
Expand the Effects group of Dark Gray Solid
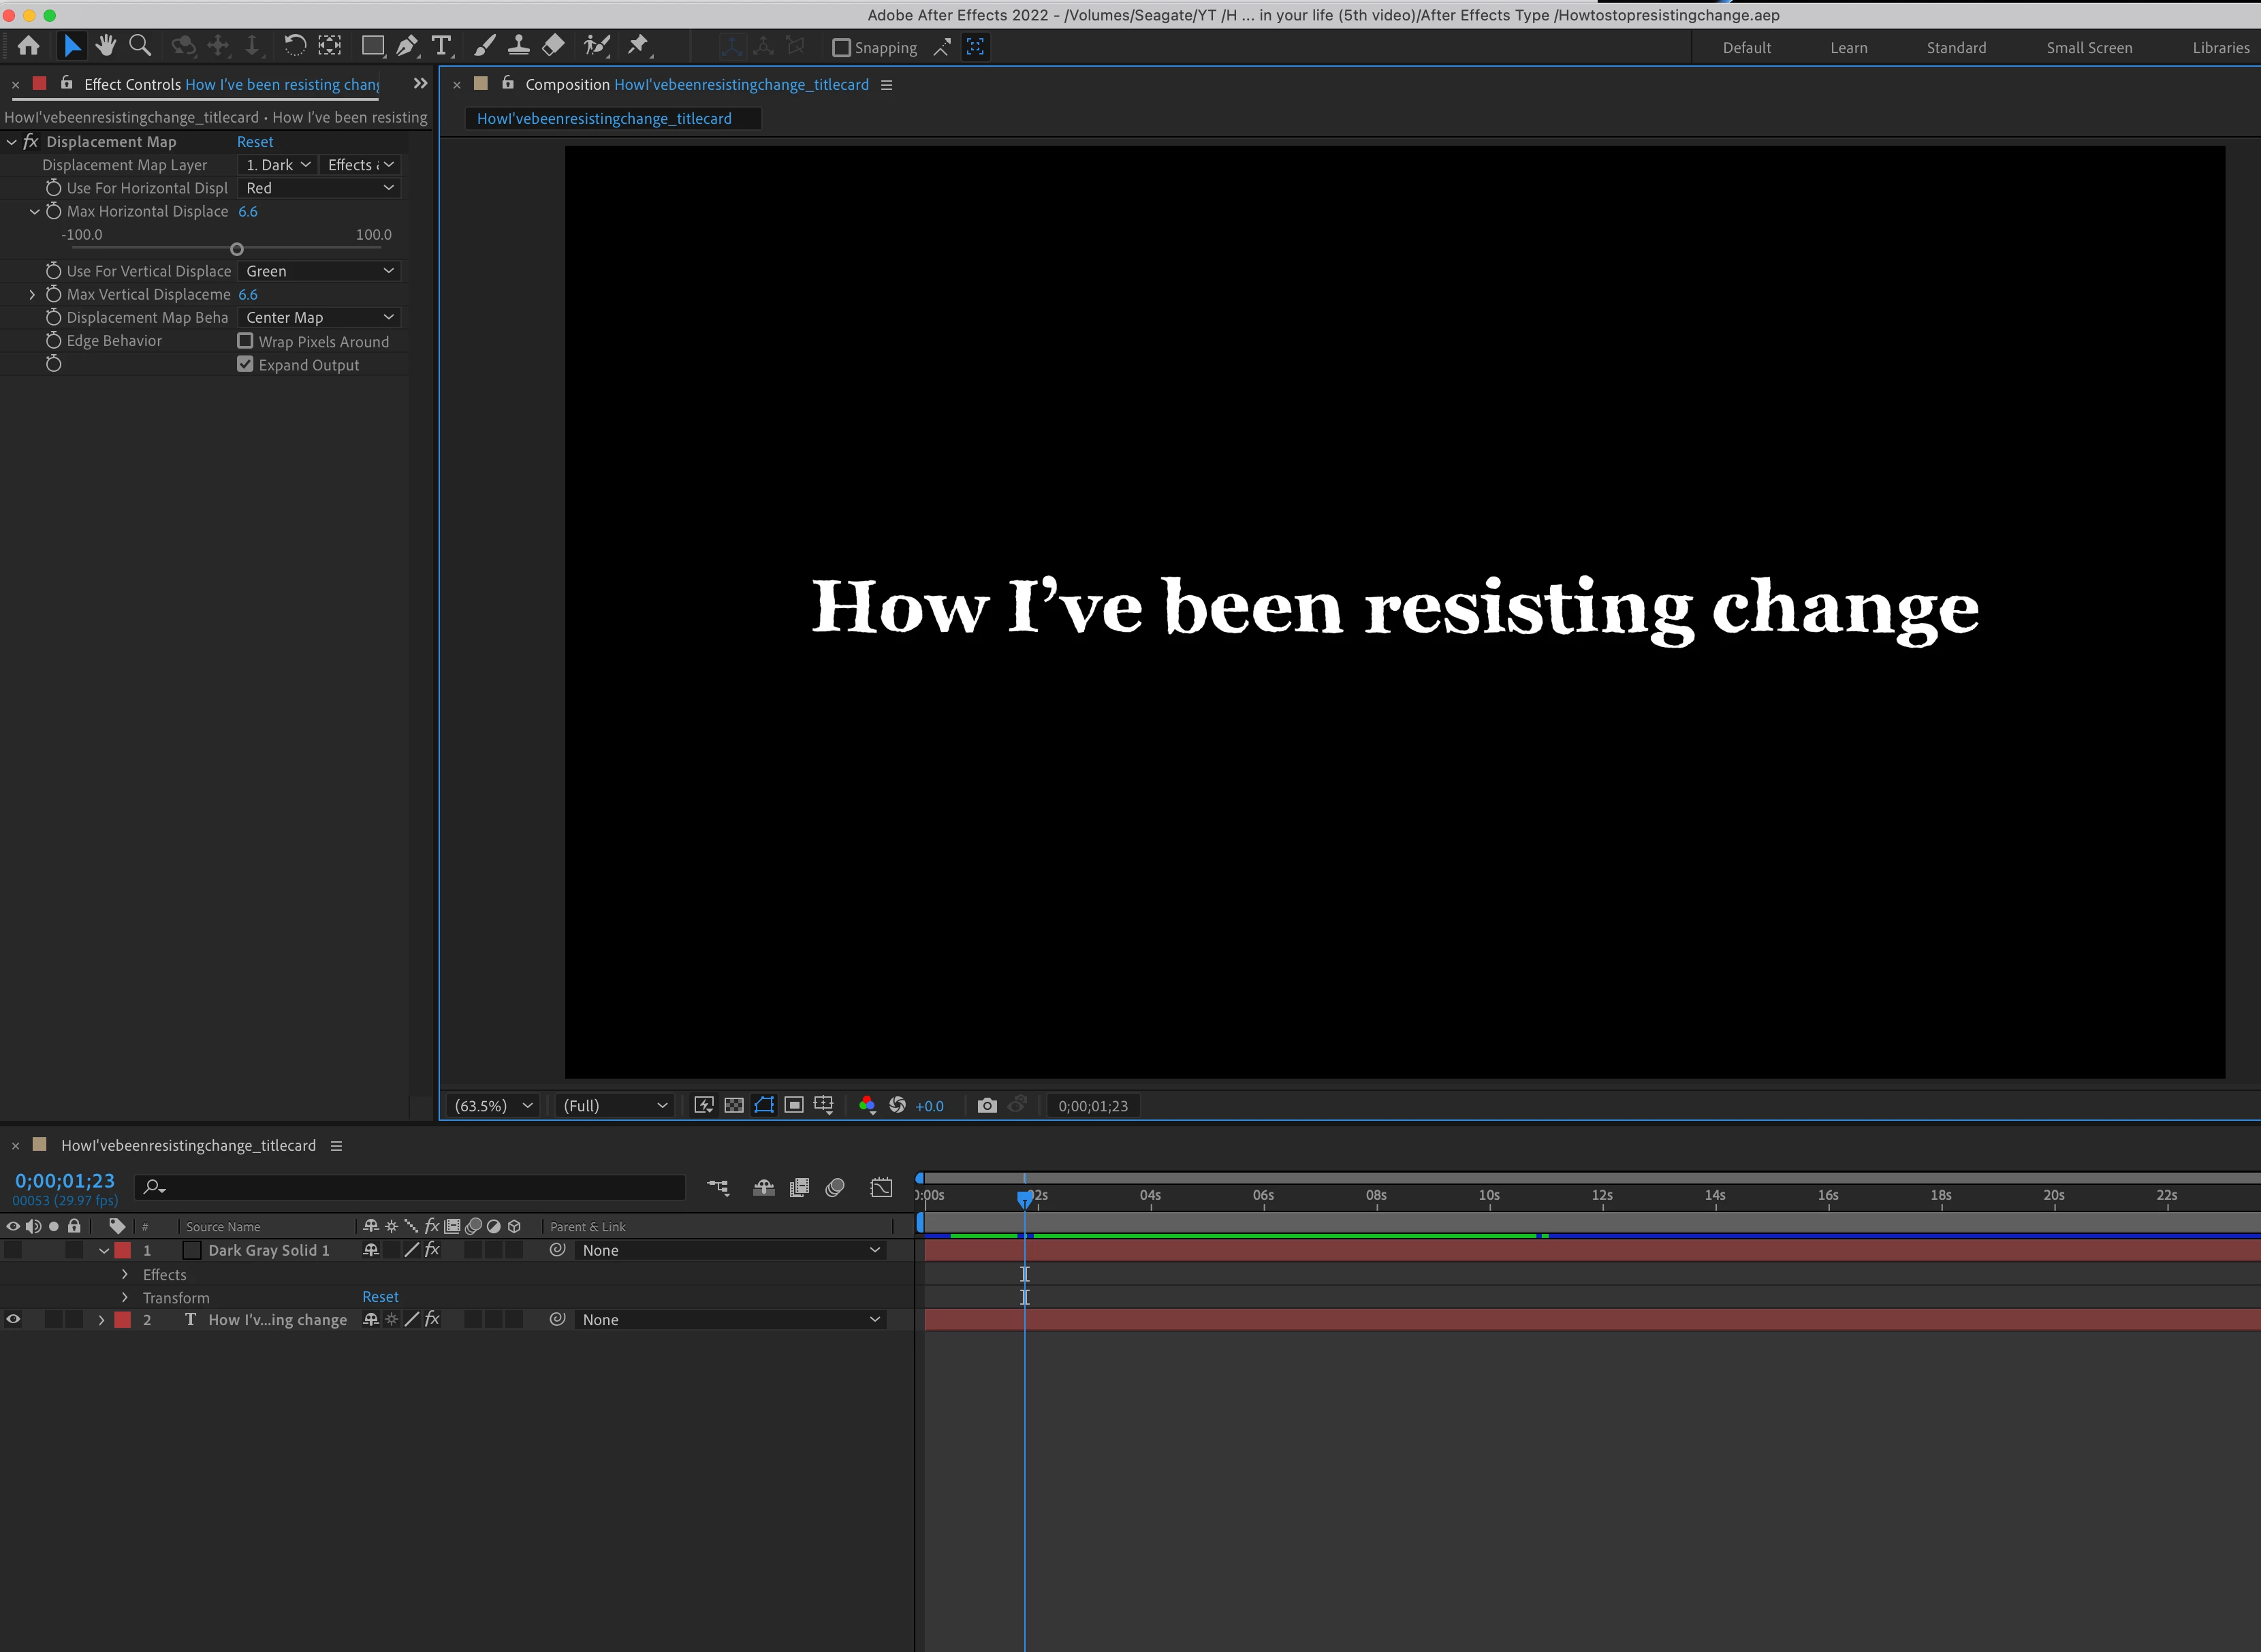pos(125,1274)
